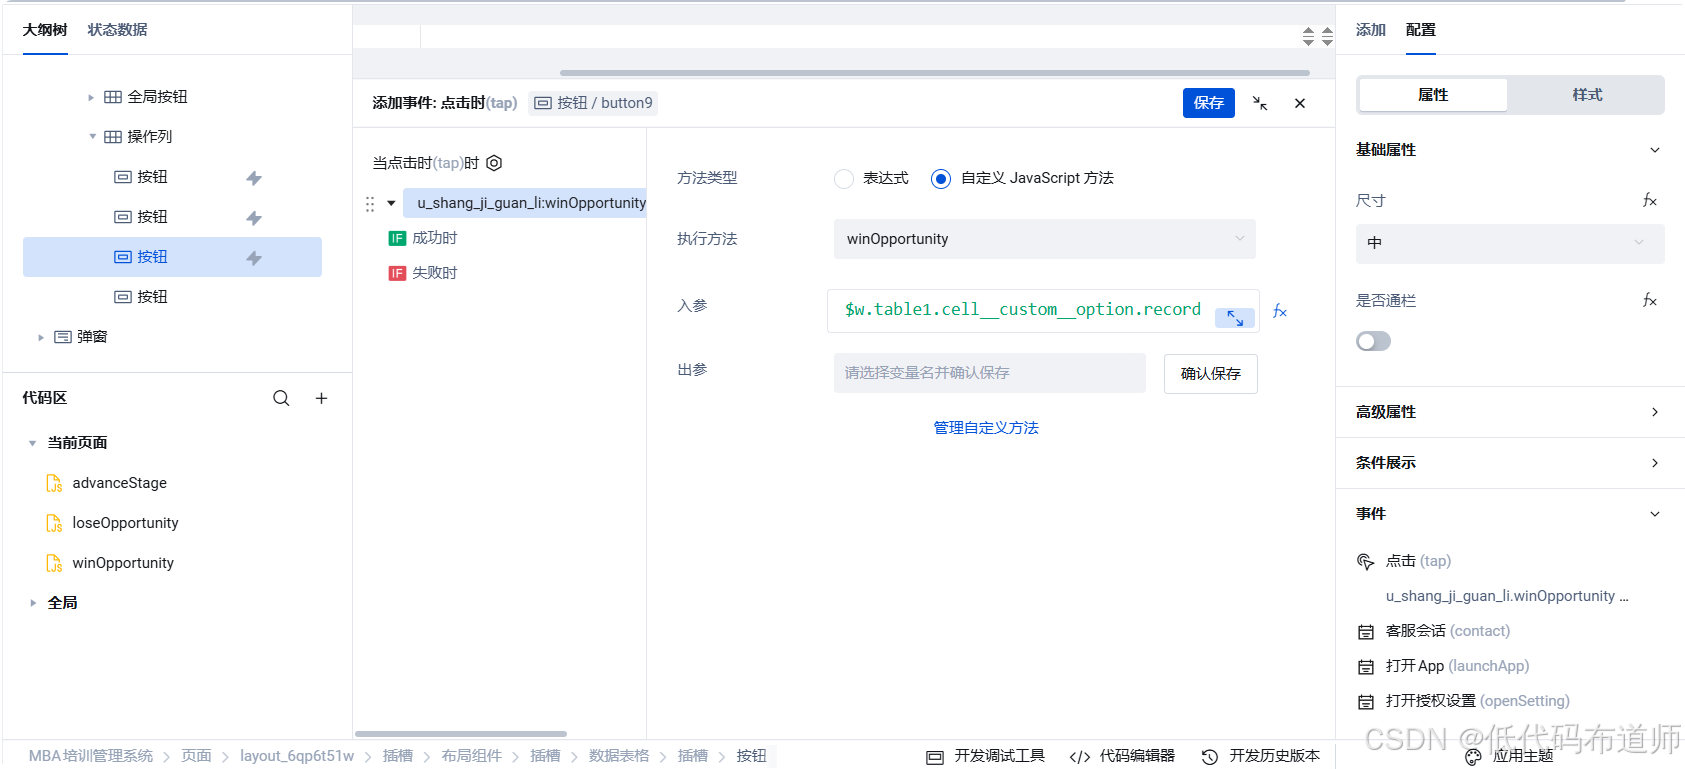Collapse the 基础属性 section
Image resolution: width=1685 pixels, height=769 pixels.
coord(1655,150)
